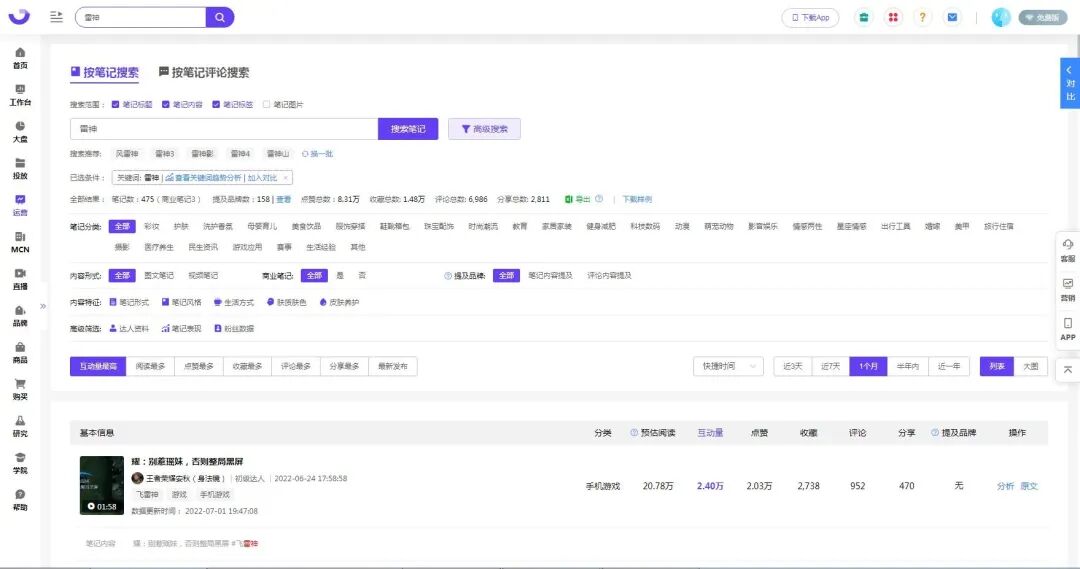The image size is (1080, 569).
Task: Open the mail messages icon in header
Action: click(952, 17)
